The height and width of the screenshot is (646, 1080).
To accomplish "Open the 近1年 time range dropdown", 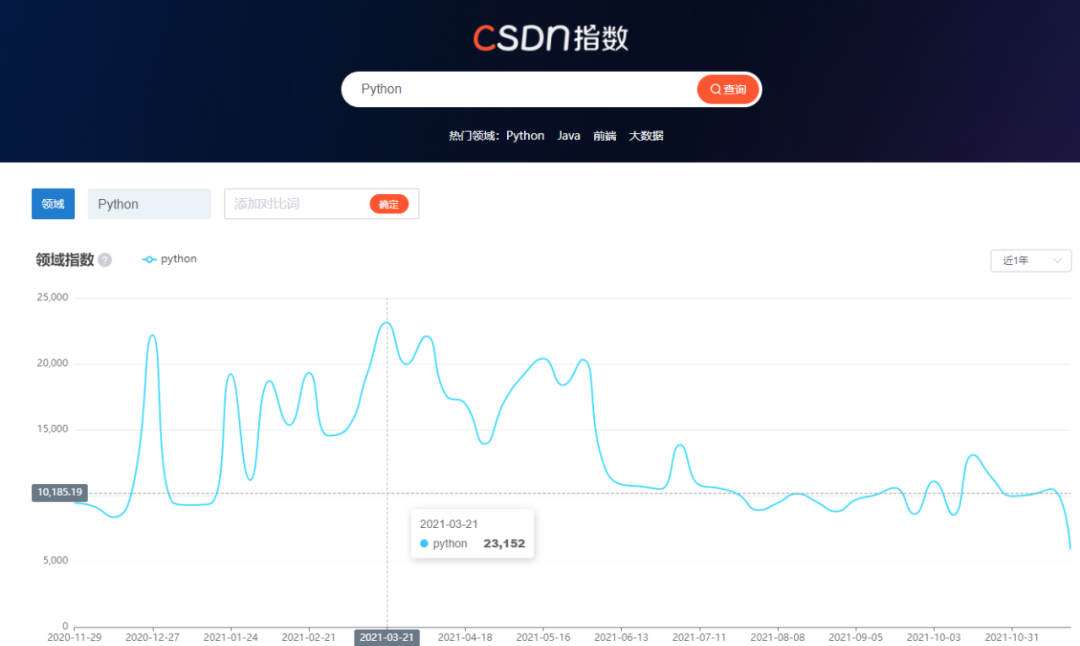I will point(1030,260).
